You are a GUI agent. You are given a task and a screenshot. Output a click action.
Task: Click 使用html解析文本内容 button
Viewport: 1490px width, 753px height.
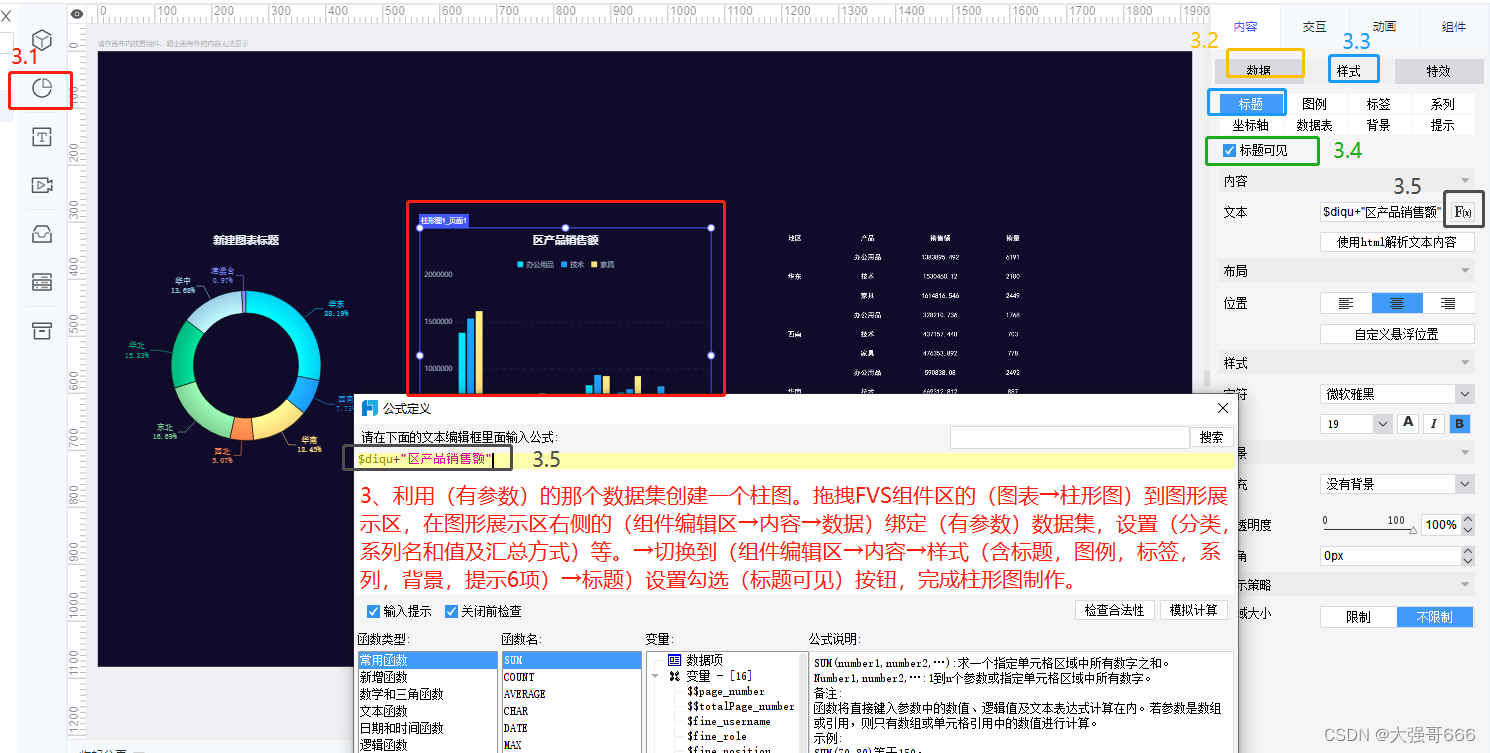[x=1397, y=242]
